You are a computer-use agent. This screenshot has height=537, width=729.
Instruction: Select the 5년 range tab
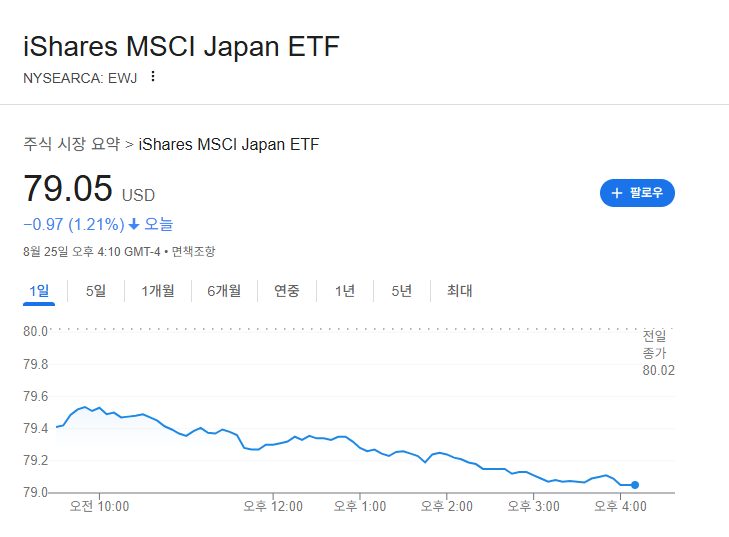click(402, 291)
